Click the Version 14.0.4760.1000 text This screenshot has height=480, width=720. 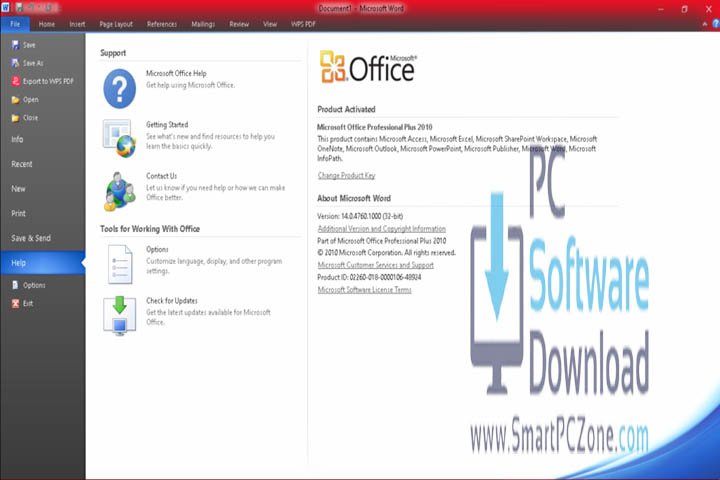tap(360, 216)
